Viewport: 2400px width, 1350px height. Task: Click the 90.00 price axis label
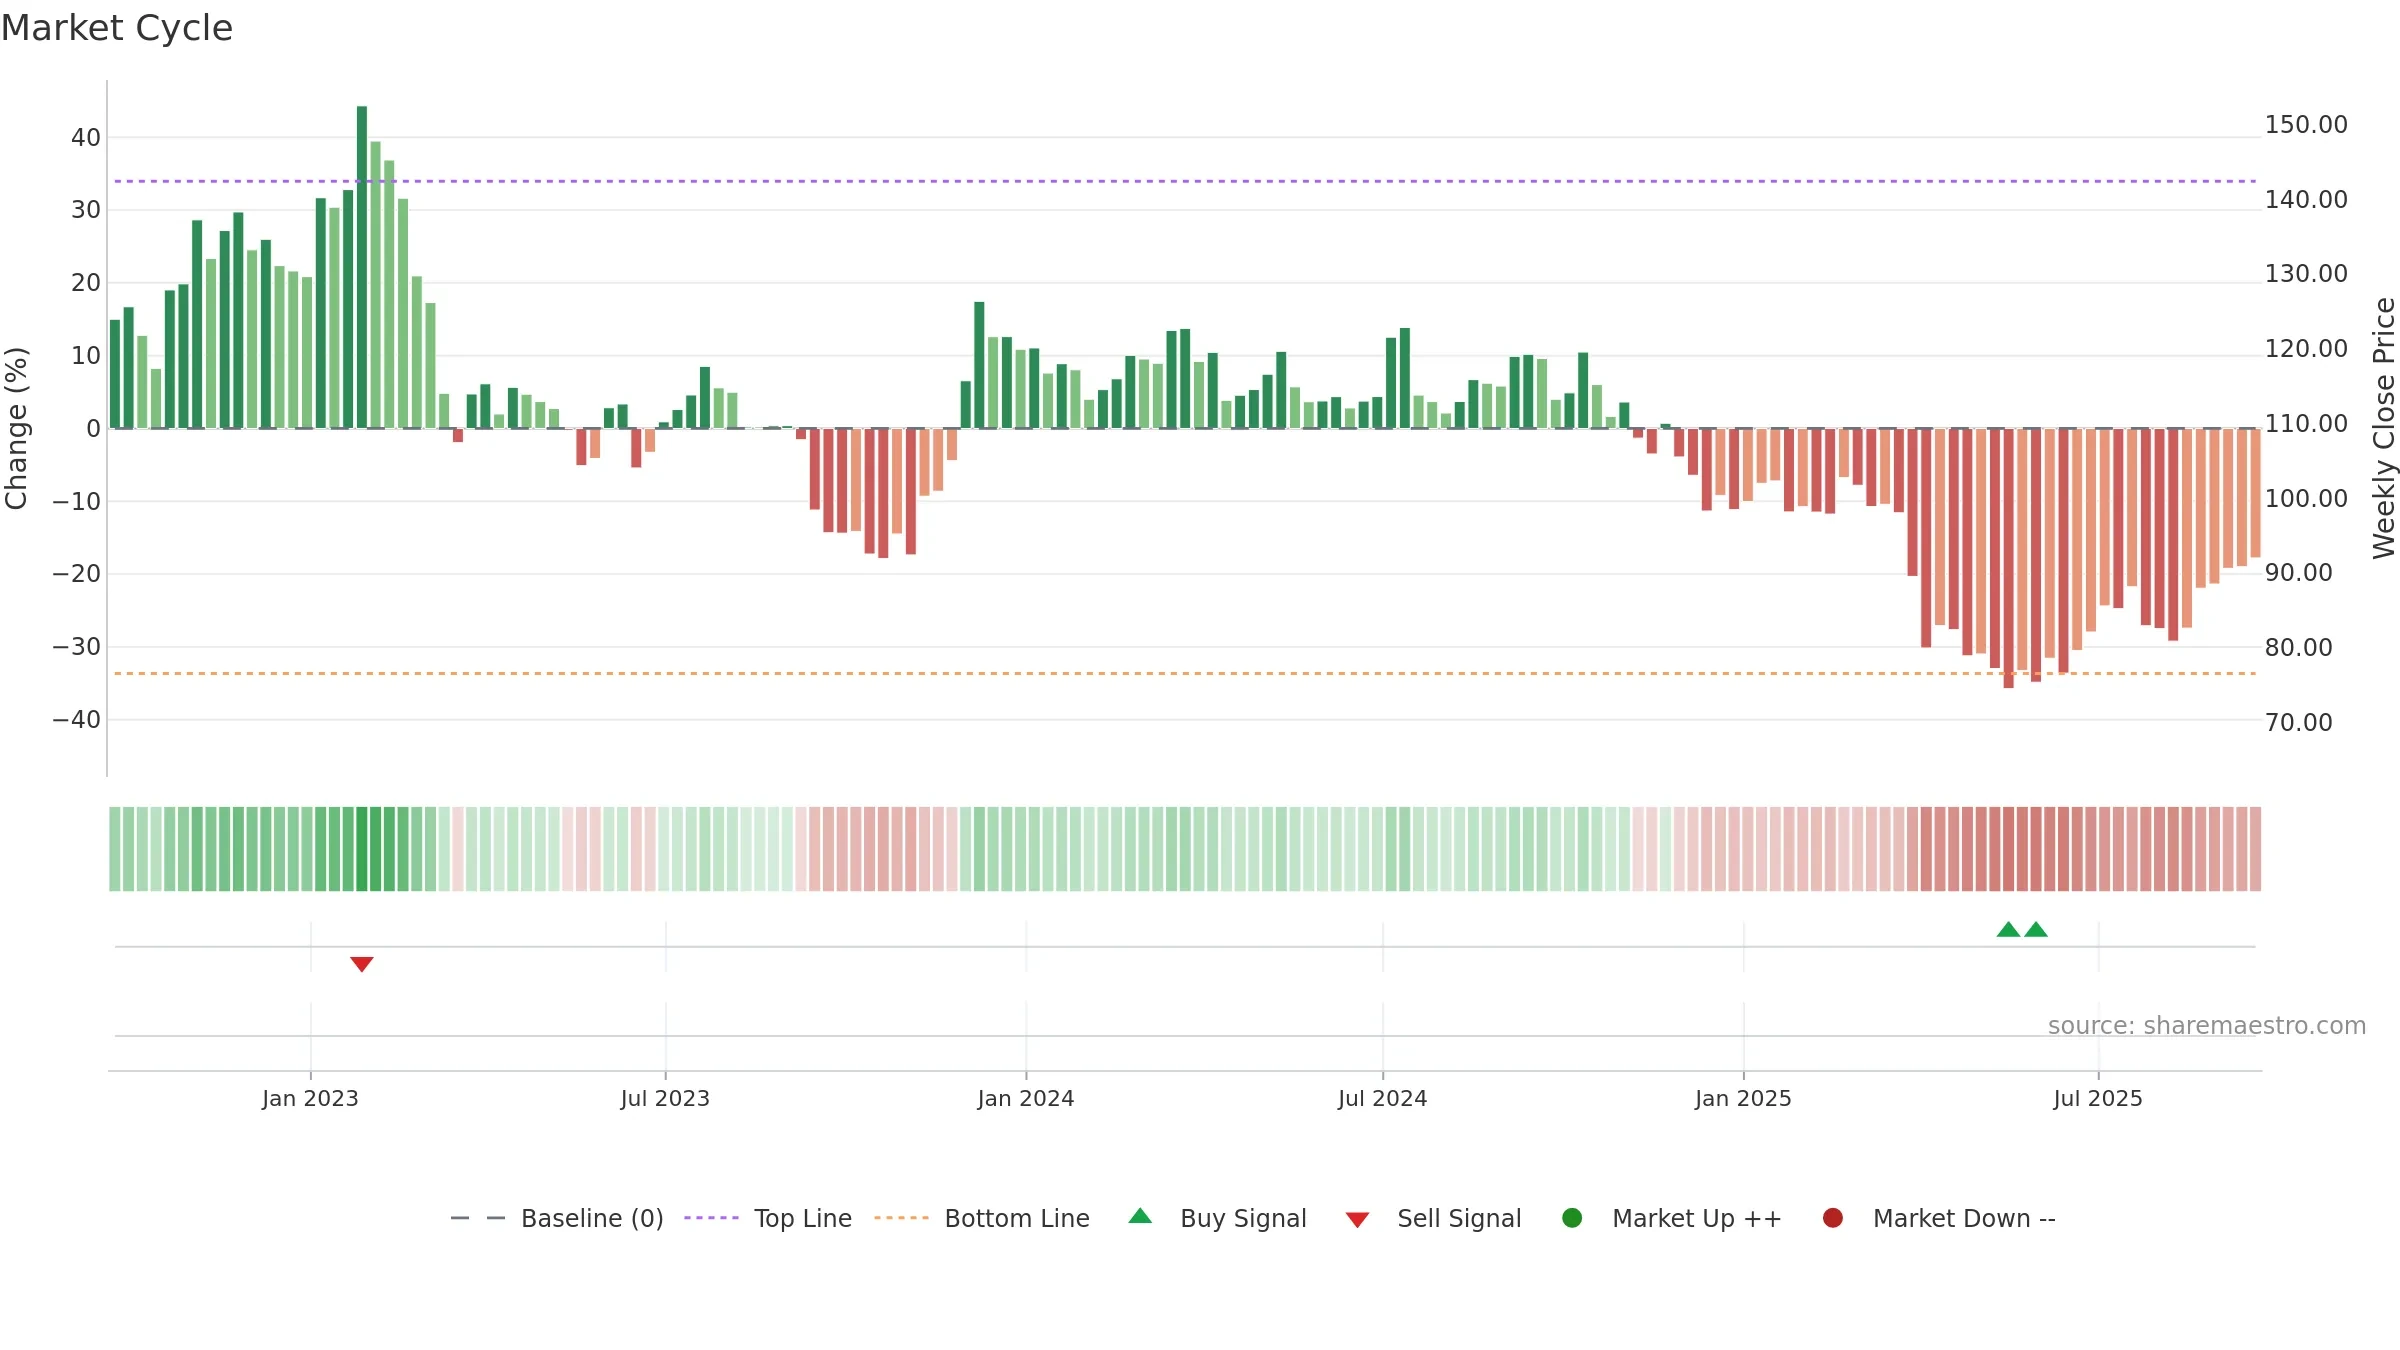click(x=2298, y=573)
